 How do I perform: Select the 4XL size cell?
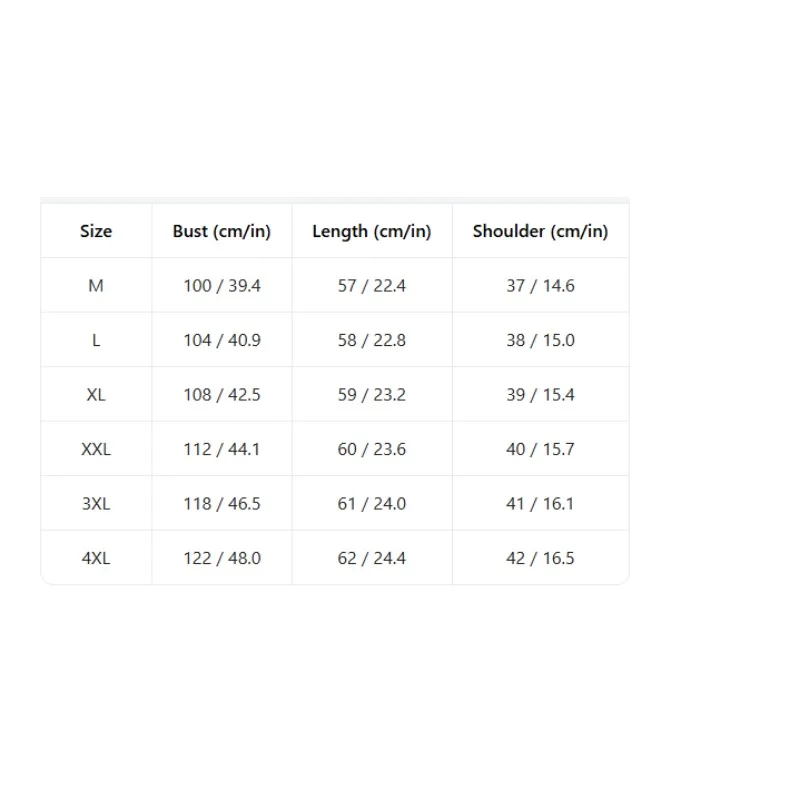pos(96,559)
